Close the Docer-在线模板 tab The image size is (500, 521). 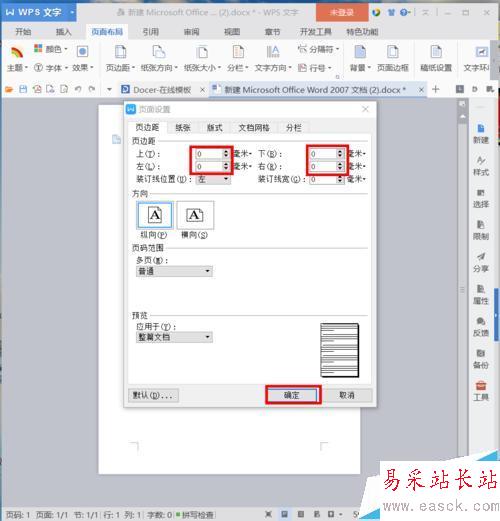pos(202,90)
